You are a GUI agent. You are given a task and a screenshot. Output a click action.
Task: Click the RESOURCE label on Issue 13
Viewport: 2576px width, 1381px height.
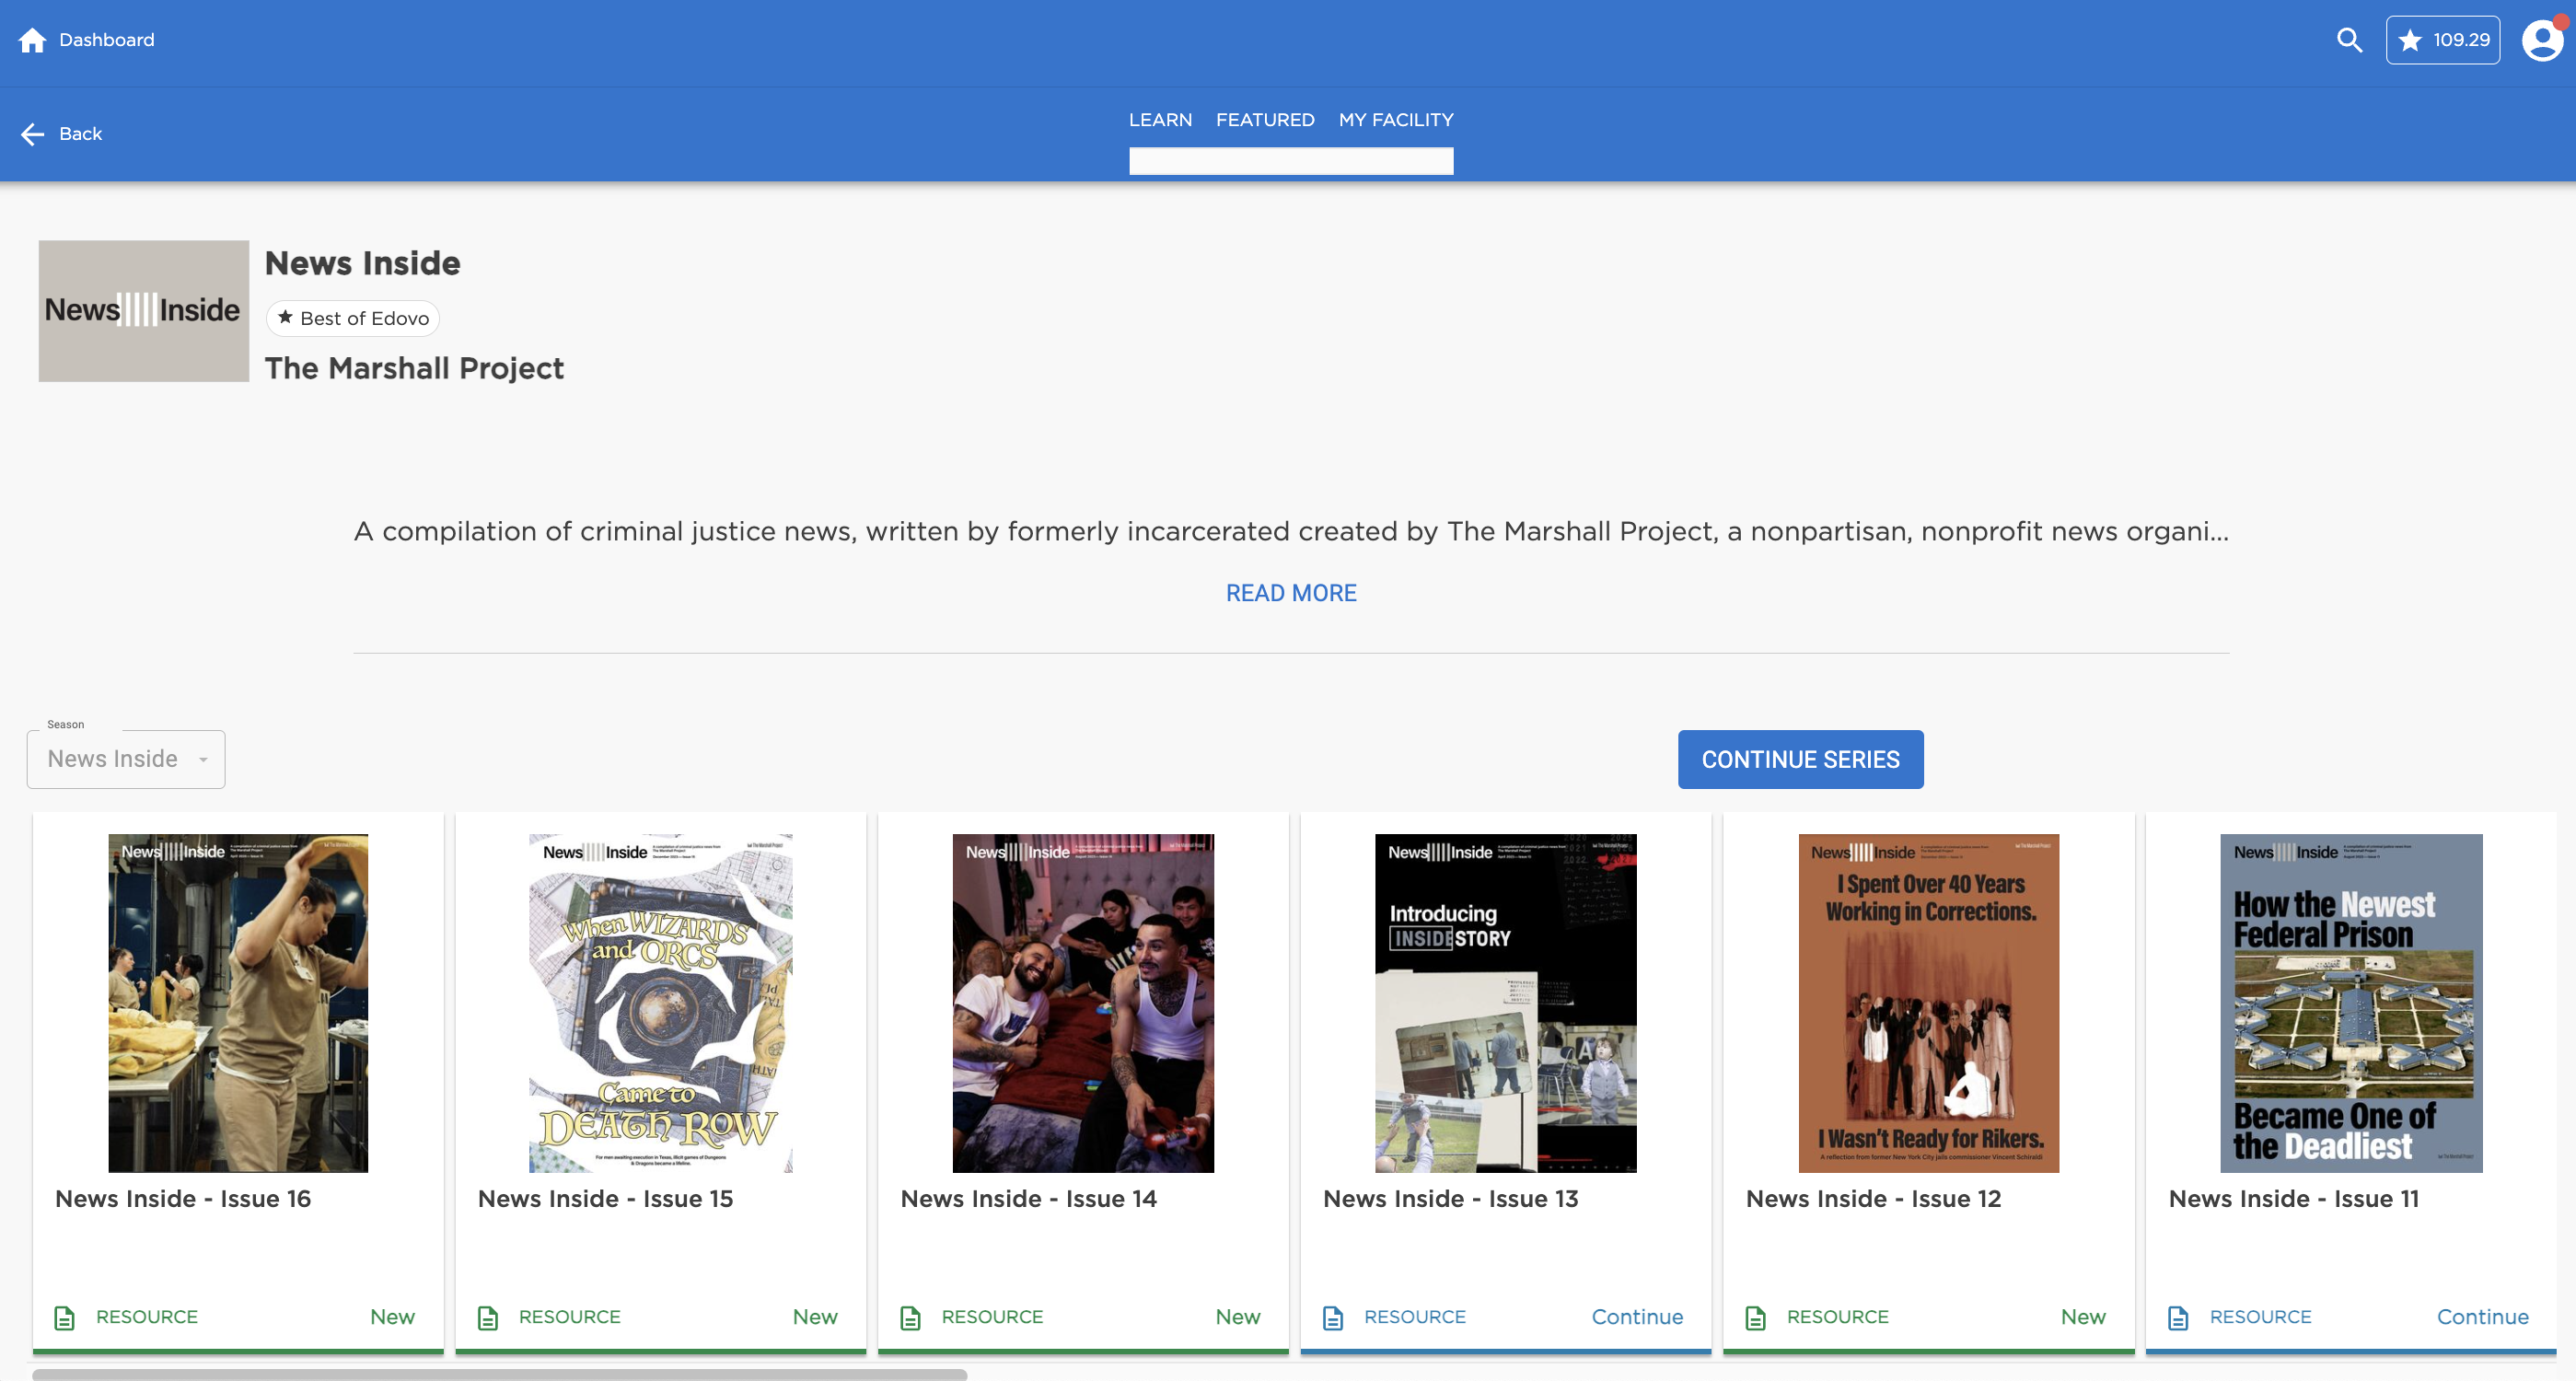(x=1415, y=1317)
